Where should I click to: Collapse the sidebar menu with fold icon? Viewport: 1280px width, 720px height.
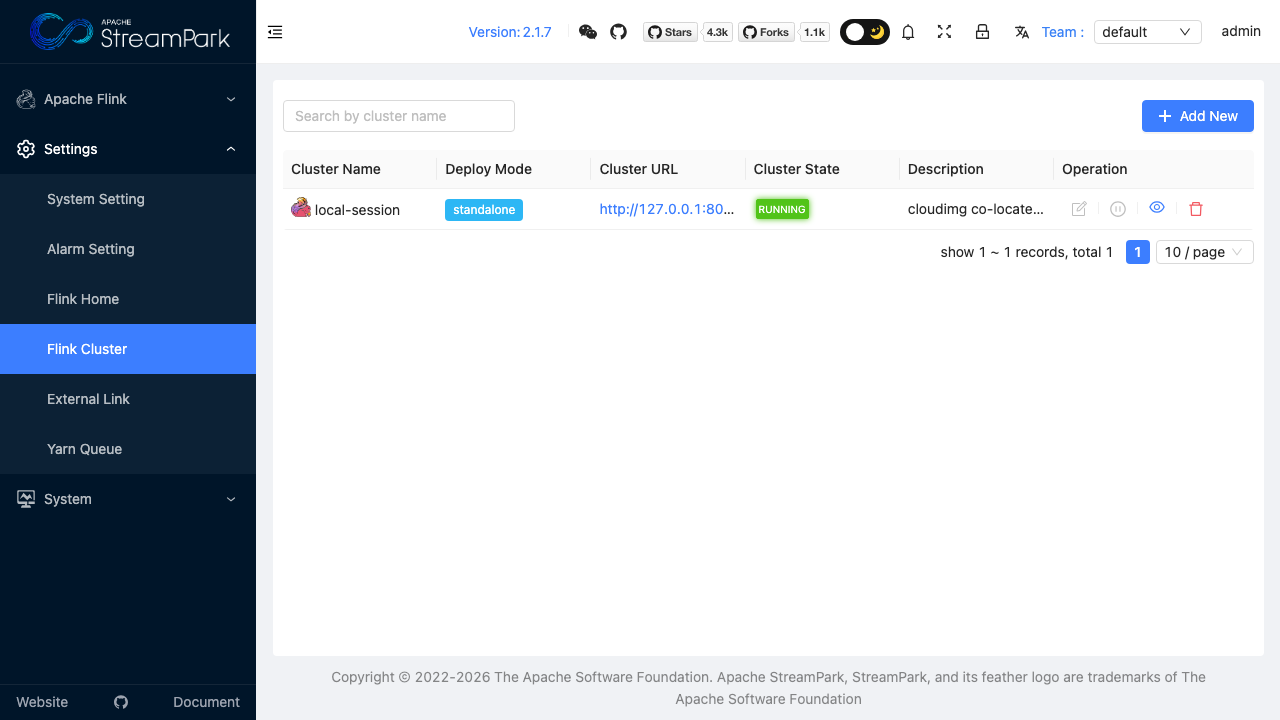point(275,32)
